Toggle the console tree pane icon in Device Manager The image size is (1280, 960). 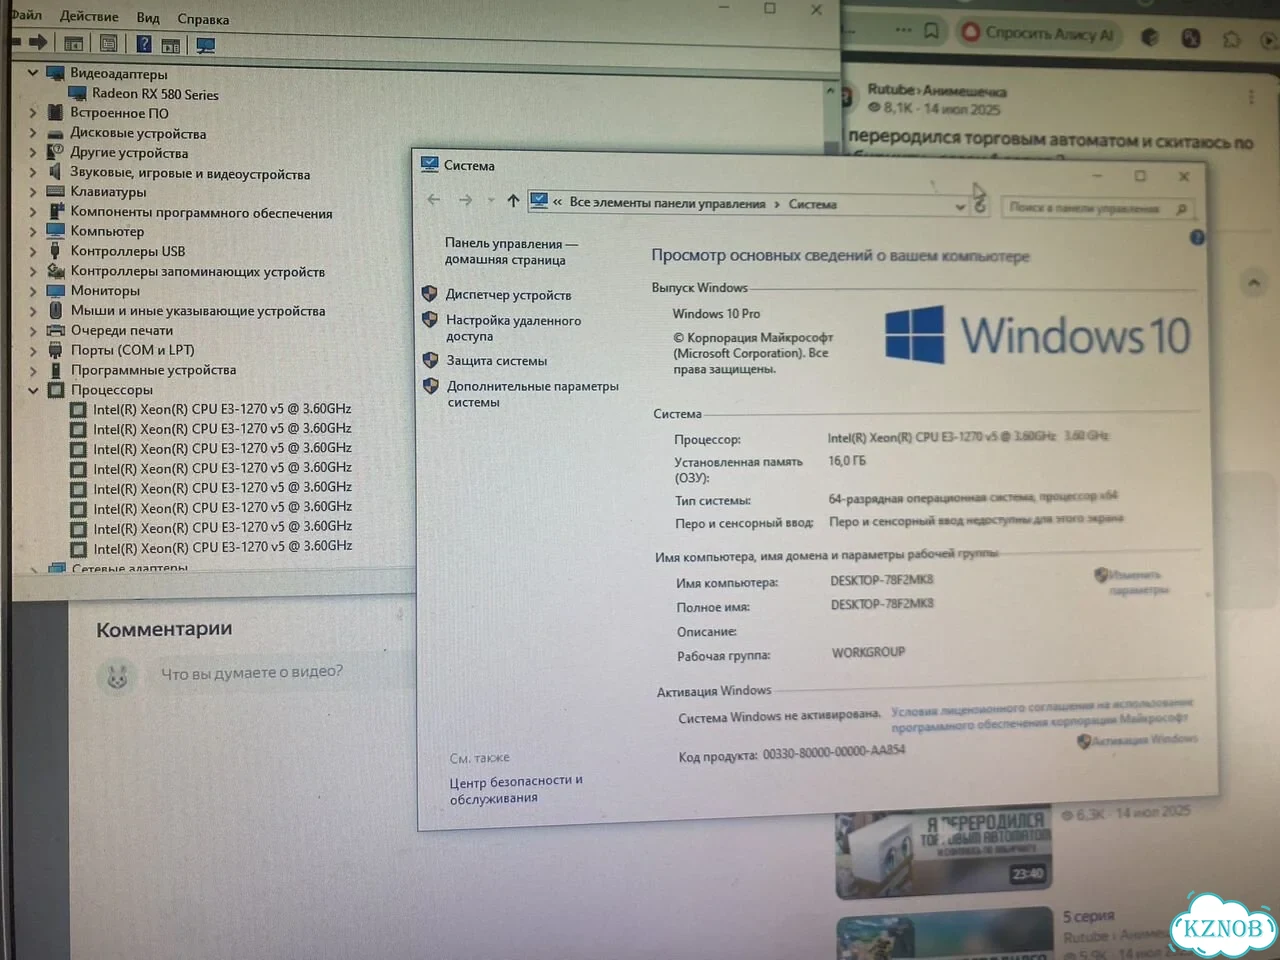pyautogui.click(x=73, y=43)
